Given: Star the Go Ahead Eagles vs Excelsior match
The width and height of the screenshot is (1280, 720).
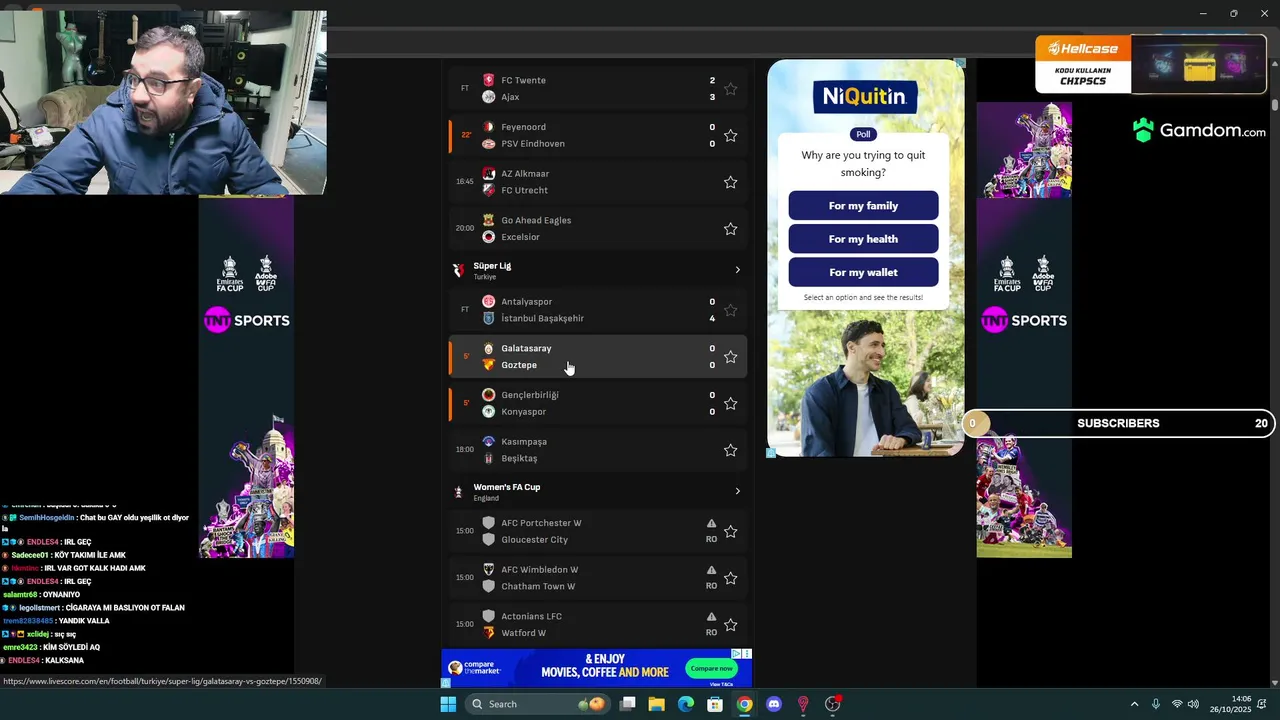Looking at the screenshot, I should (731, 229).
